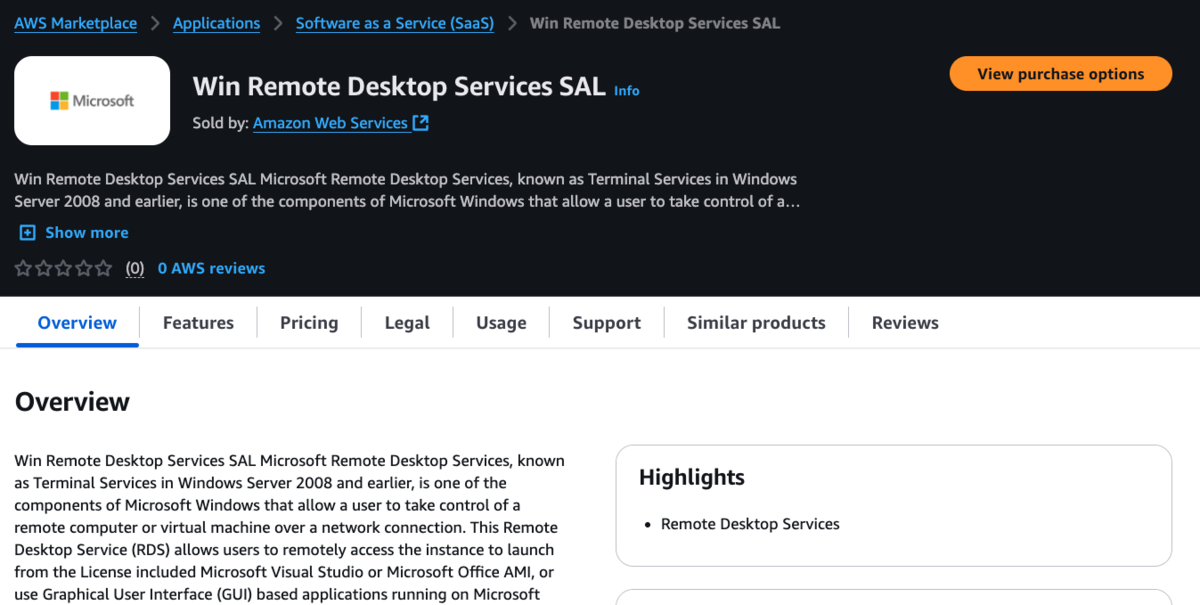Viewport: 1200px width, 605px height.
Task: Switch to the Features tab
Action: (x=198, y=323)
